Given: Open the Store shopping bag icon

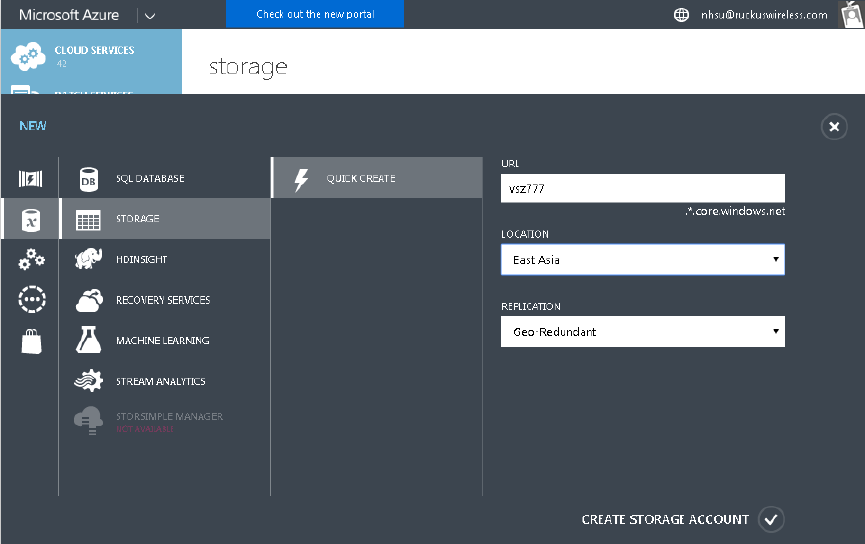Looking at the screenshot, I should click(31, 342).
